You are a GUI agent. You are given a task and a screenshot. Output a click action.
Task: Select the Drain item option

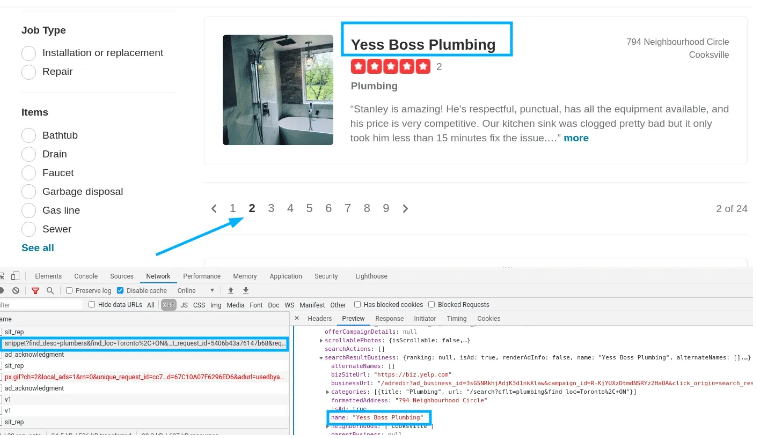(x=28, y=154)
